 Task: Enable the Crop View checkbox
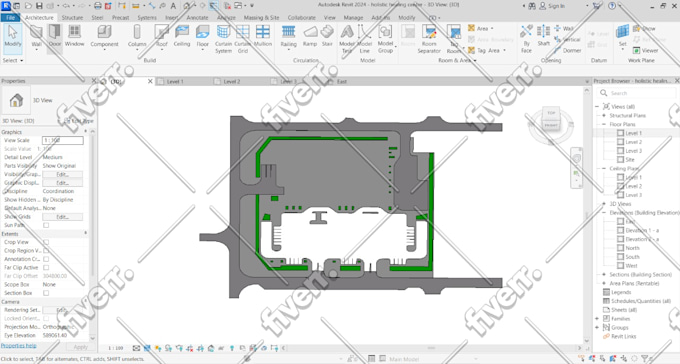(x=46, y=242)
